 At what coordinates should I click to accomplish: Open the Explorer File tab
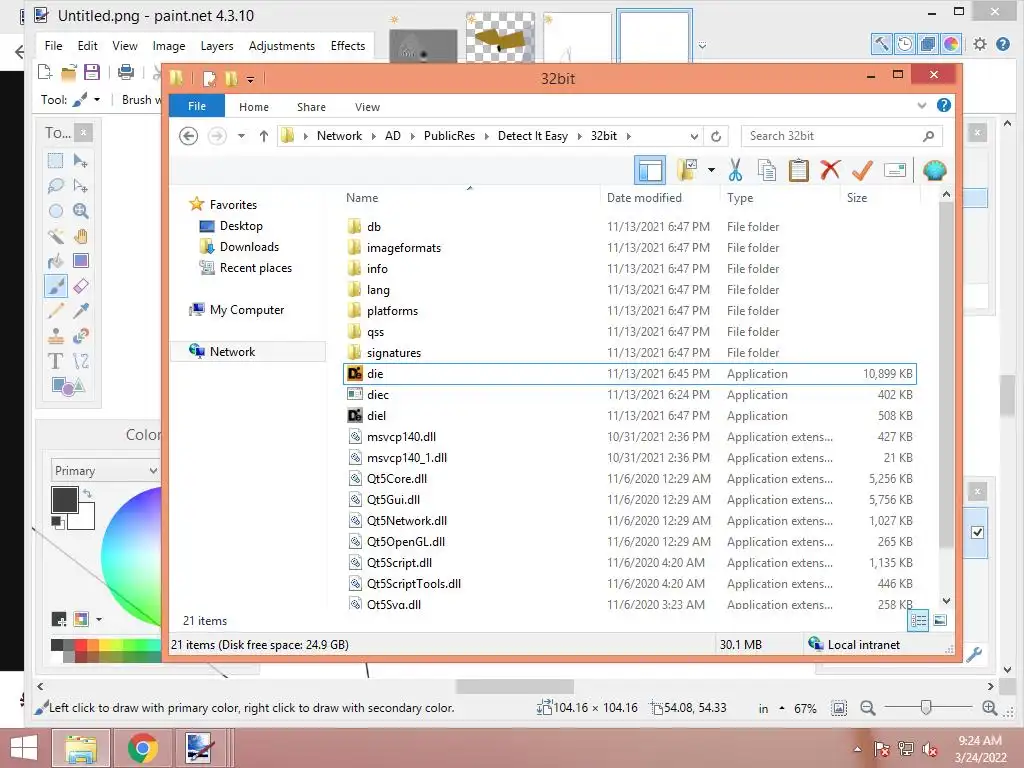pyautogui.click(x=197, y=106)
